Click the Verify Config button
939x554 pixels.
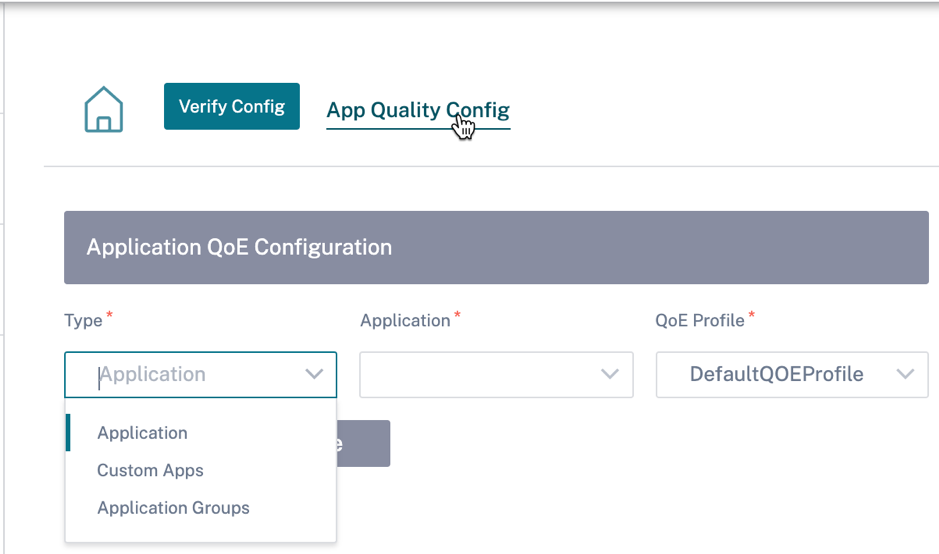232,106
